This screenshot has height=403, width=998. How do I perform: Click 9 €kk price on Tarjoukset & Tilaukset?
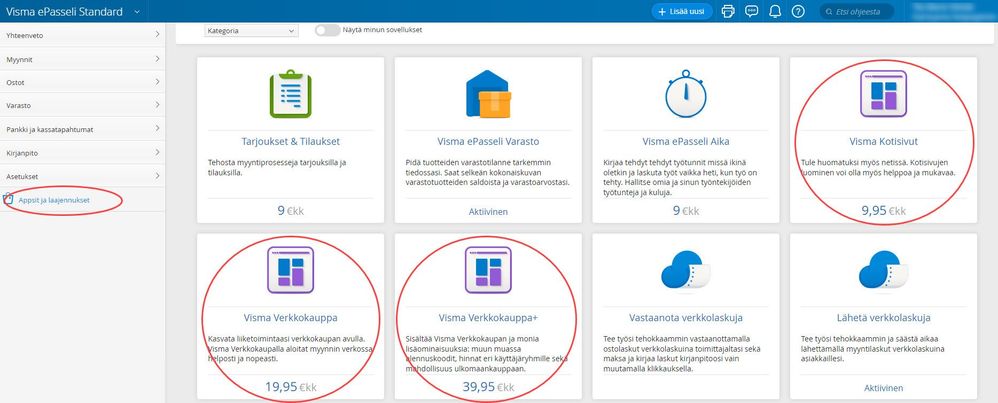tap(290, 211)
